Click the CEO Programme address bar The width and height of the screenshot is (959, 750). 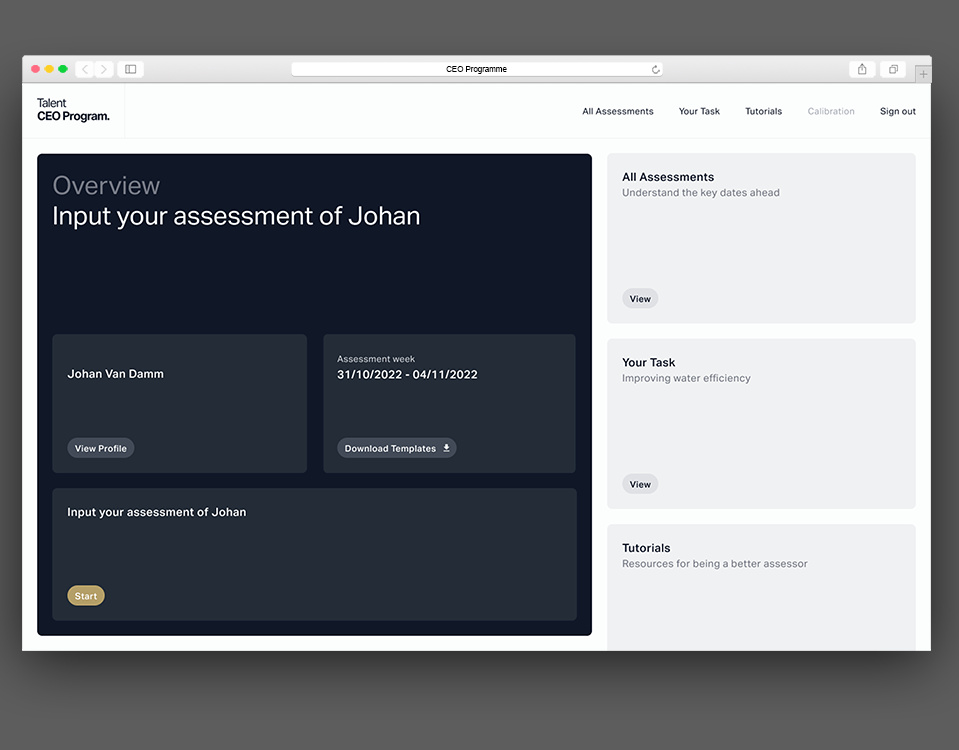tap(476, 69)
